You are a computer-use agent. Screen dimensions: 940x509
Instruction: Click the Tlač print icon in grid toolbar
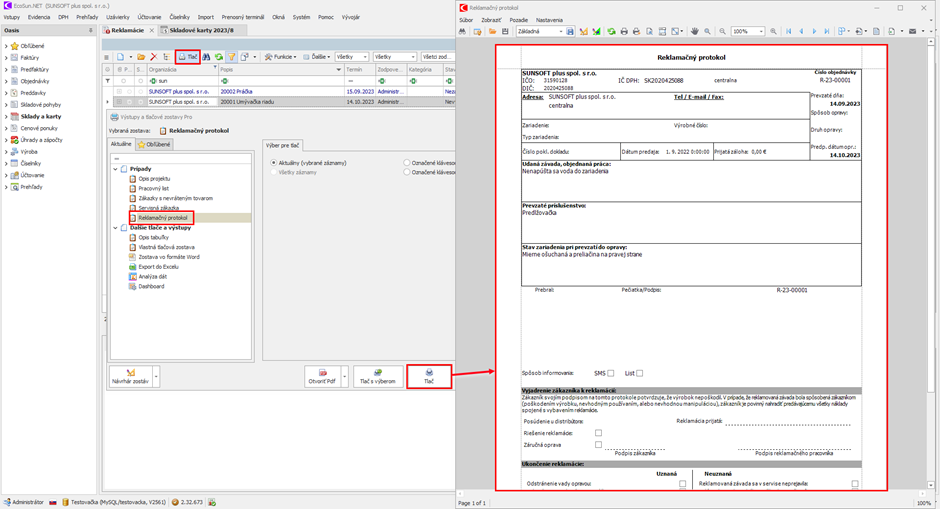tap(188, 57)
